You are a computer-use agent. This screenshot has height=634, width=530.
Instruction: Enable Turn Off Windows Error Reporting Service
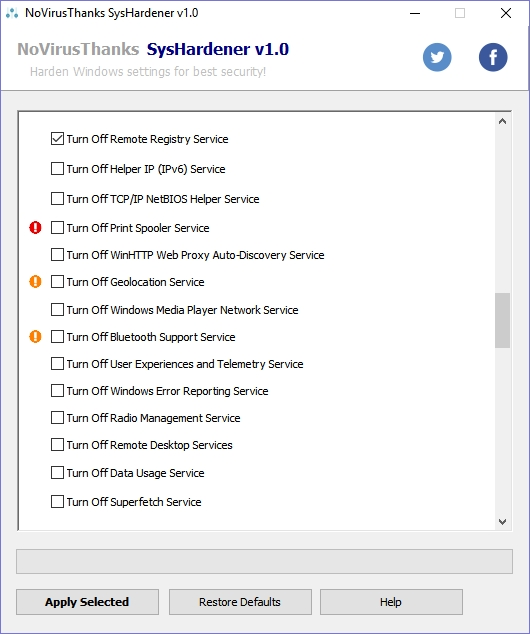click(x=57, y=391)
